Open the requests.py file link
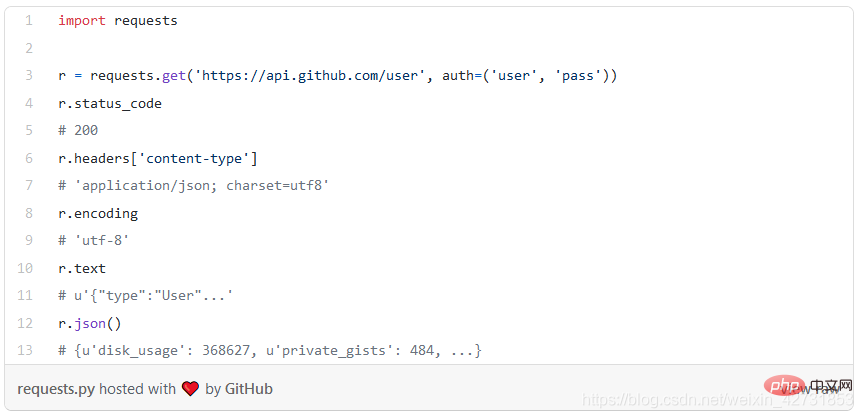The height and width of the screenshot is (418, 863). (56, 389)
